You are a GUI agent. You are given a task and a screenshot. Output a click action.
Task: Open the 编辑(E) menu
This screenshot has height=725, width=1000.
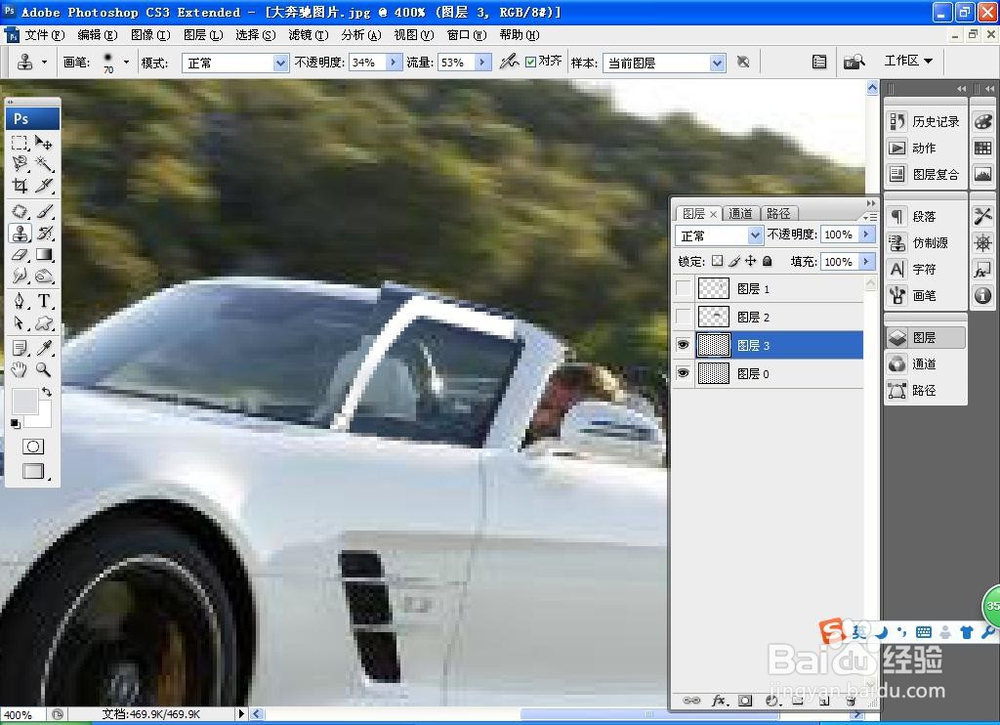point(98,34)
